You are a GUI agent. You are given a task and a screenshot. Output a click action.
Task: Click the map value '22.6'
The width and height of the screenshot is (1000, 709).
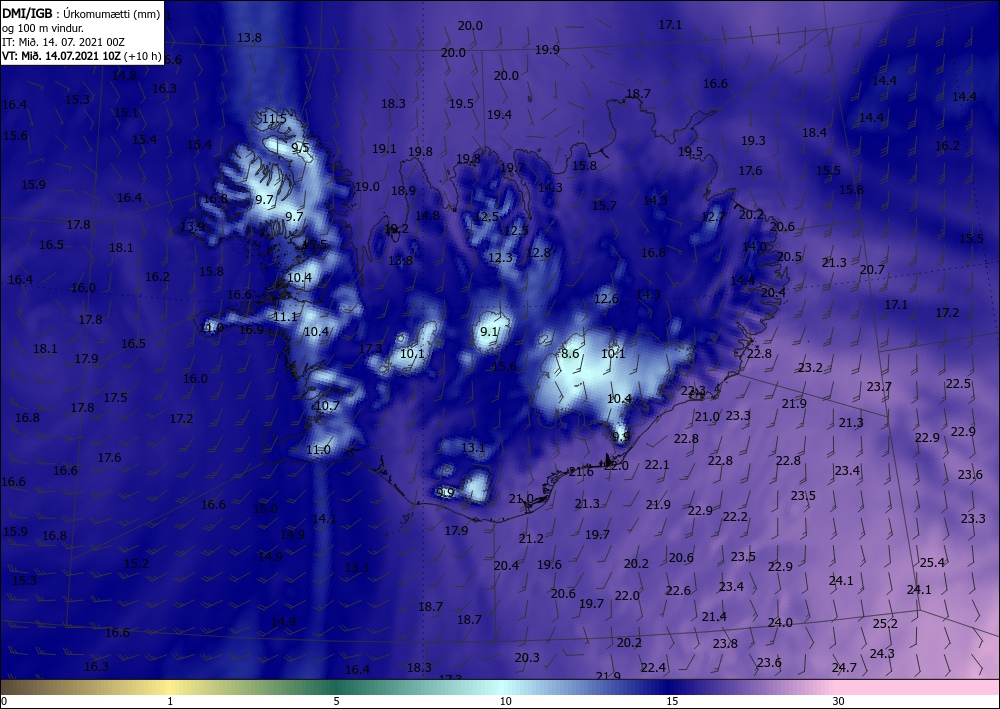pyautogui.click(x=678, y=591)
